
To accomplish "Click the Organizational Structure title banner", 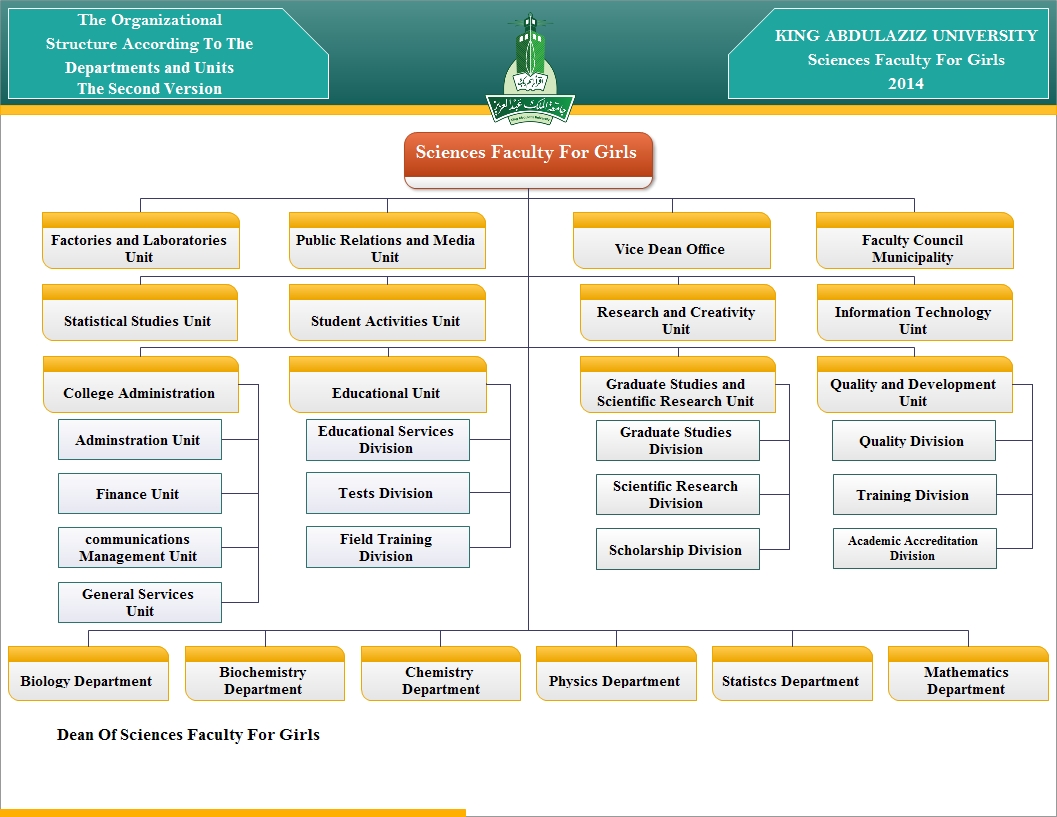I will point(168,54).
